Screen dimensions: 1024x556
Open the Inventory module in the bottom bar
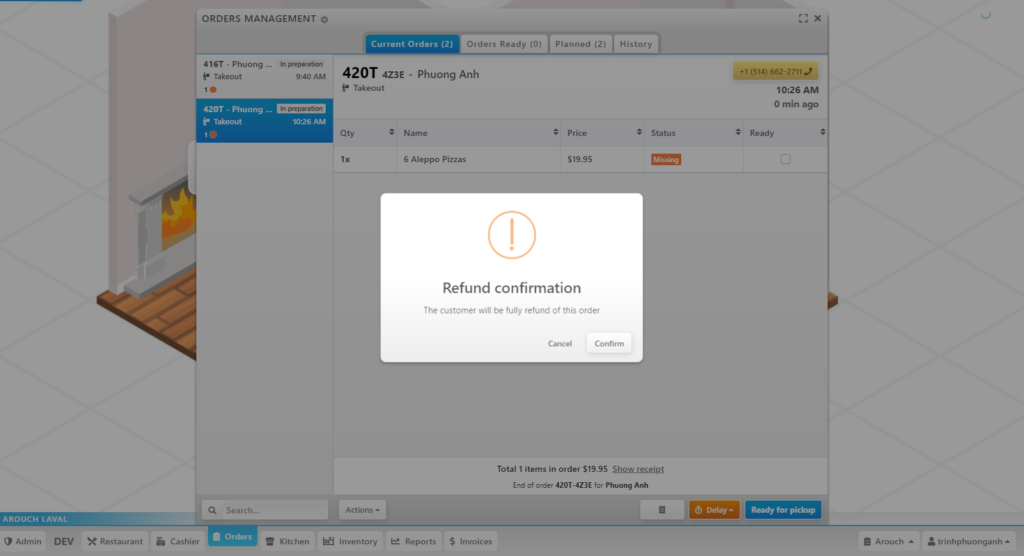[350, 541]
